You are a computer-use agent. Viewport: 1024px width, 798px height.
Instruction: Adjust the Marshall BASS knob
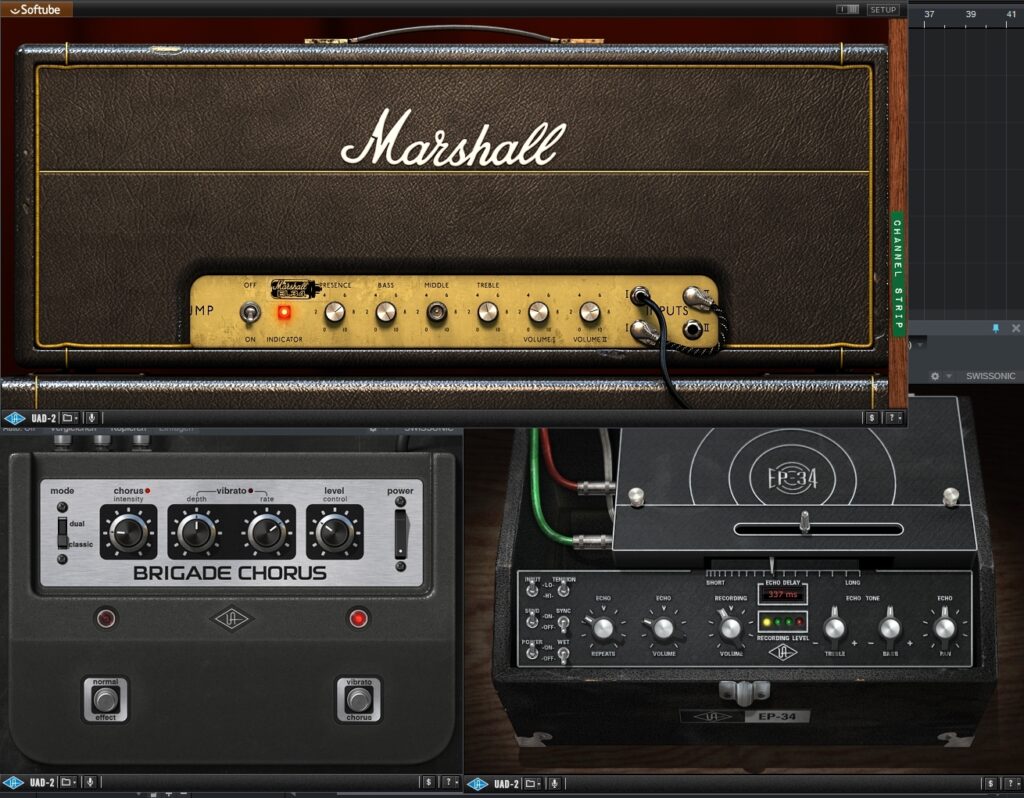tap(386, 312)
